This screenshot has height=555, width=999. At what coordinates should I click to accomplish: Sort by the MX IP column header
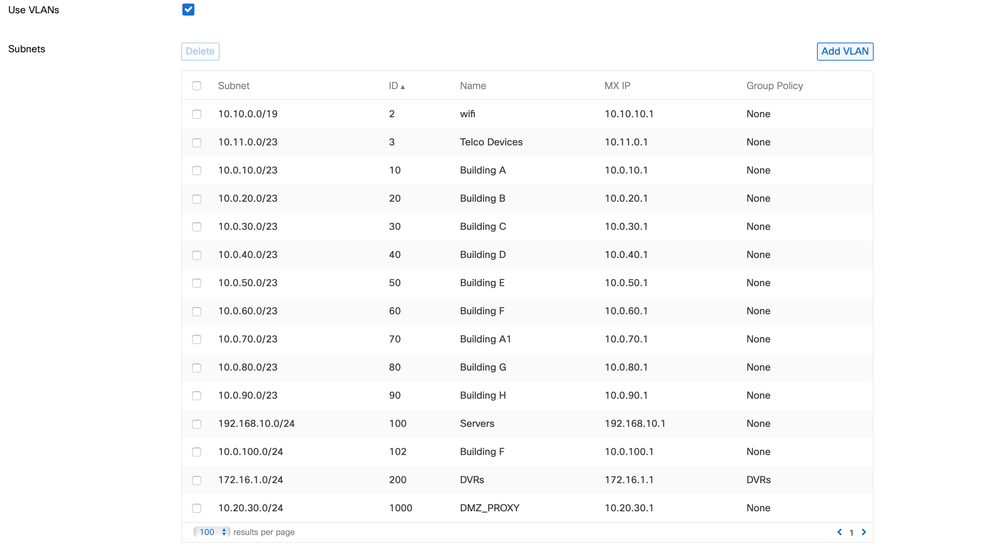[x=617, y=86]
